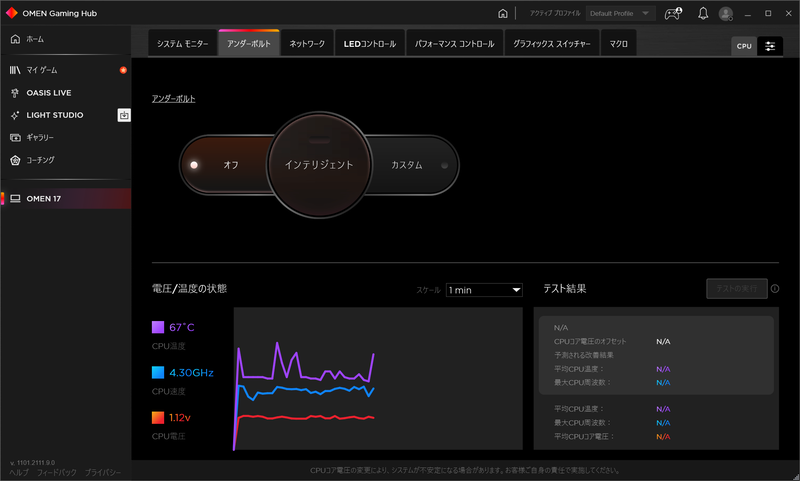Open the スケール 1 min dropdown

[484, 290]
